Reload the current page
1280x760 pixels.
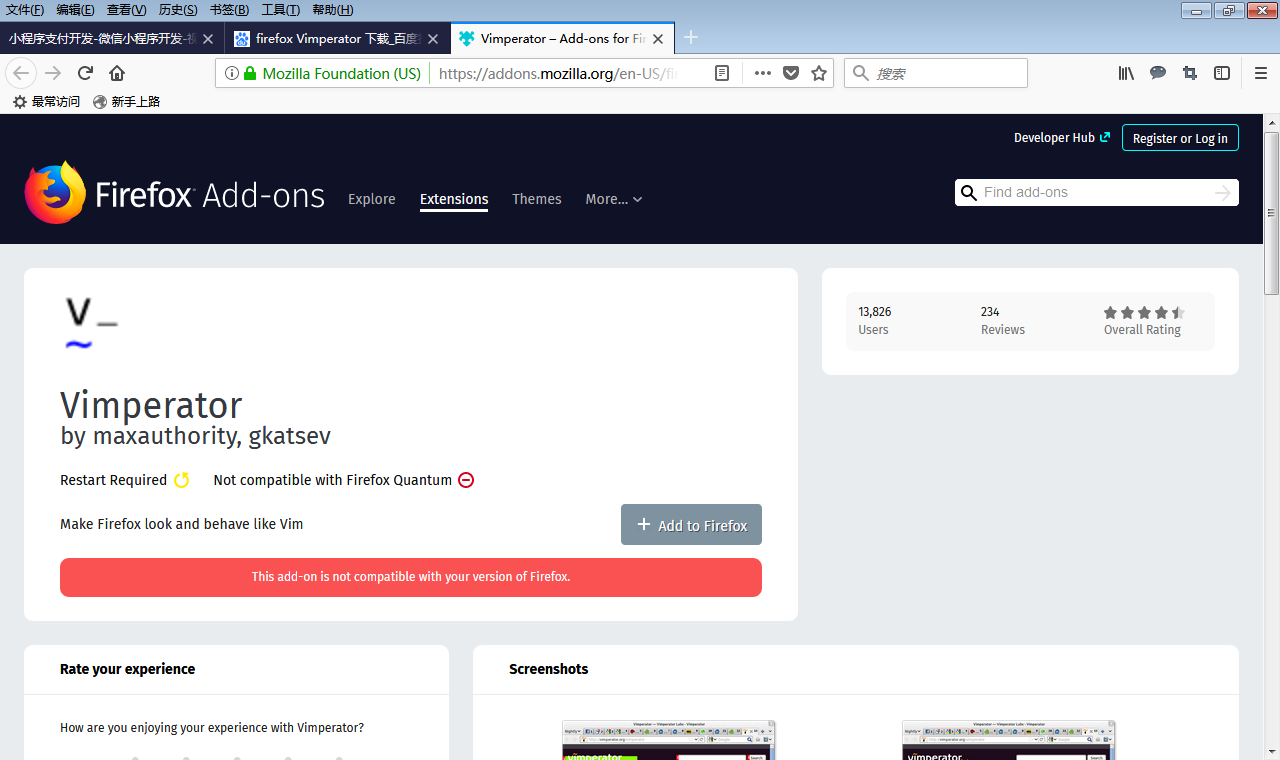tap(86, 73)
